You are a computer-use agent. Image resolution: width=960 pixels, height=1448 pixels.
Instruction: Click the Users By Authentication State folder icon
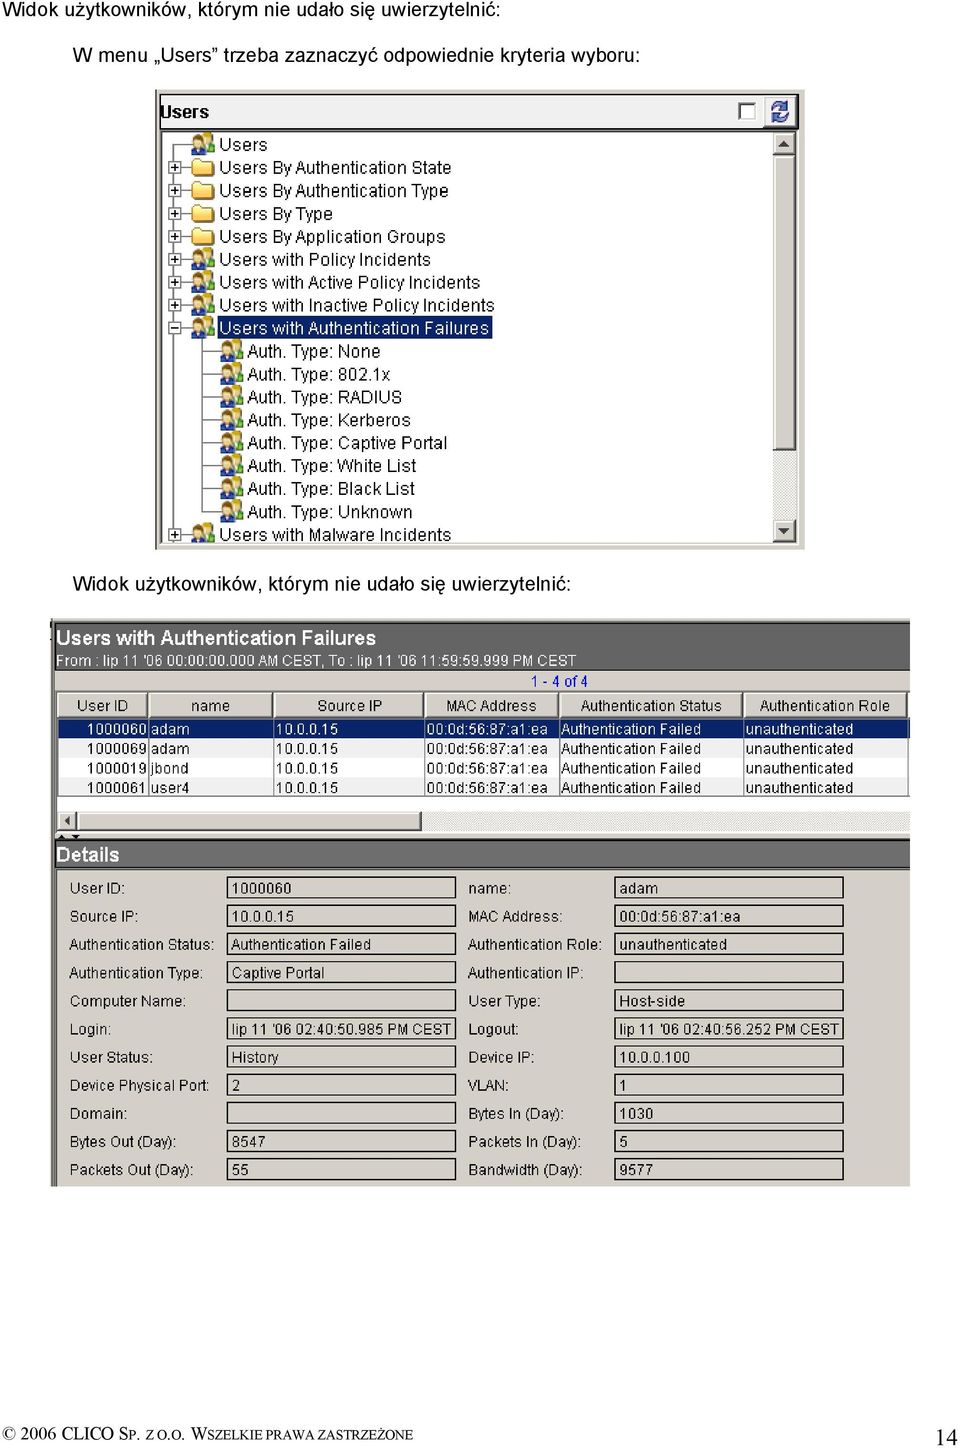pyautogui.click(x=203, y=167)
